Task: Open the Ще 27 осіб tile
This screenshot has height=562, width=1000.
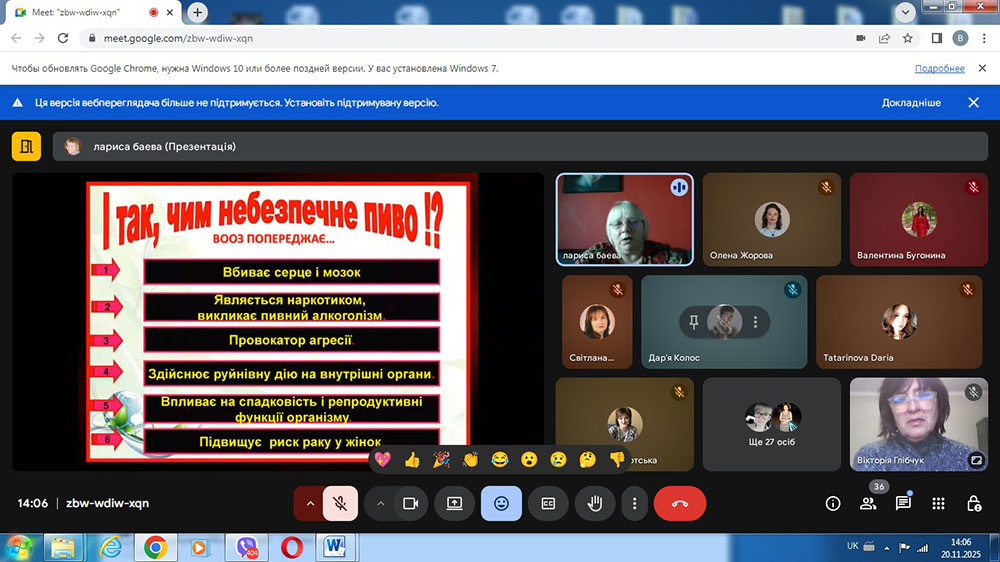Action: tap(772, 424)
